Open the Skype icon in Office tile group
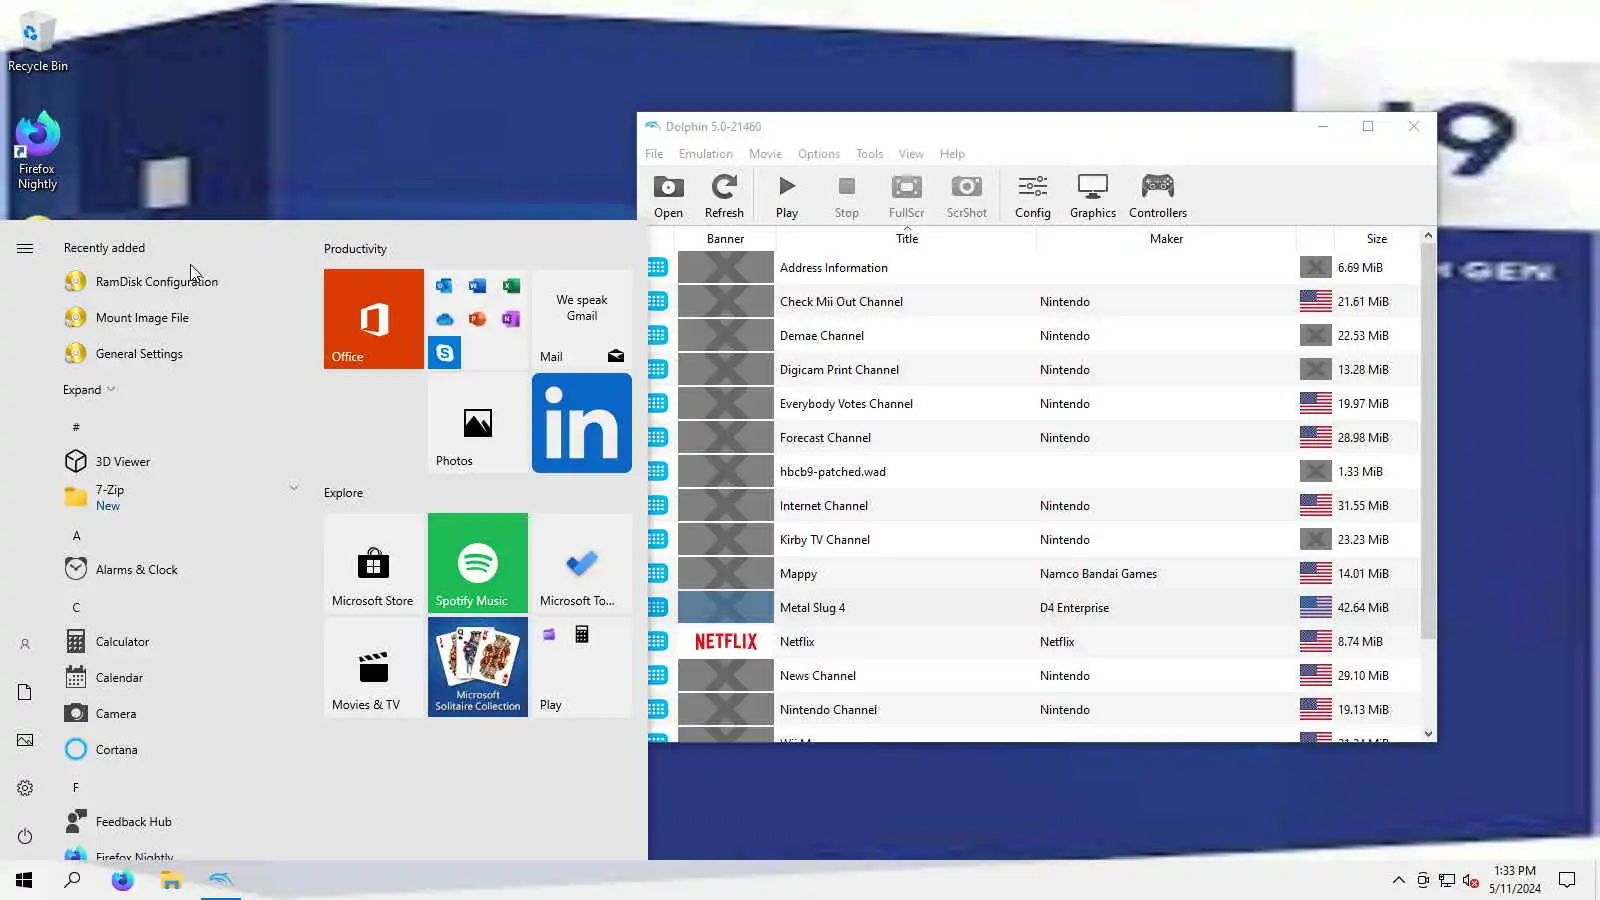The width and height of the screenshot is (1600, 900). pos(445,353)
